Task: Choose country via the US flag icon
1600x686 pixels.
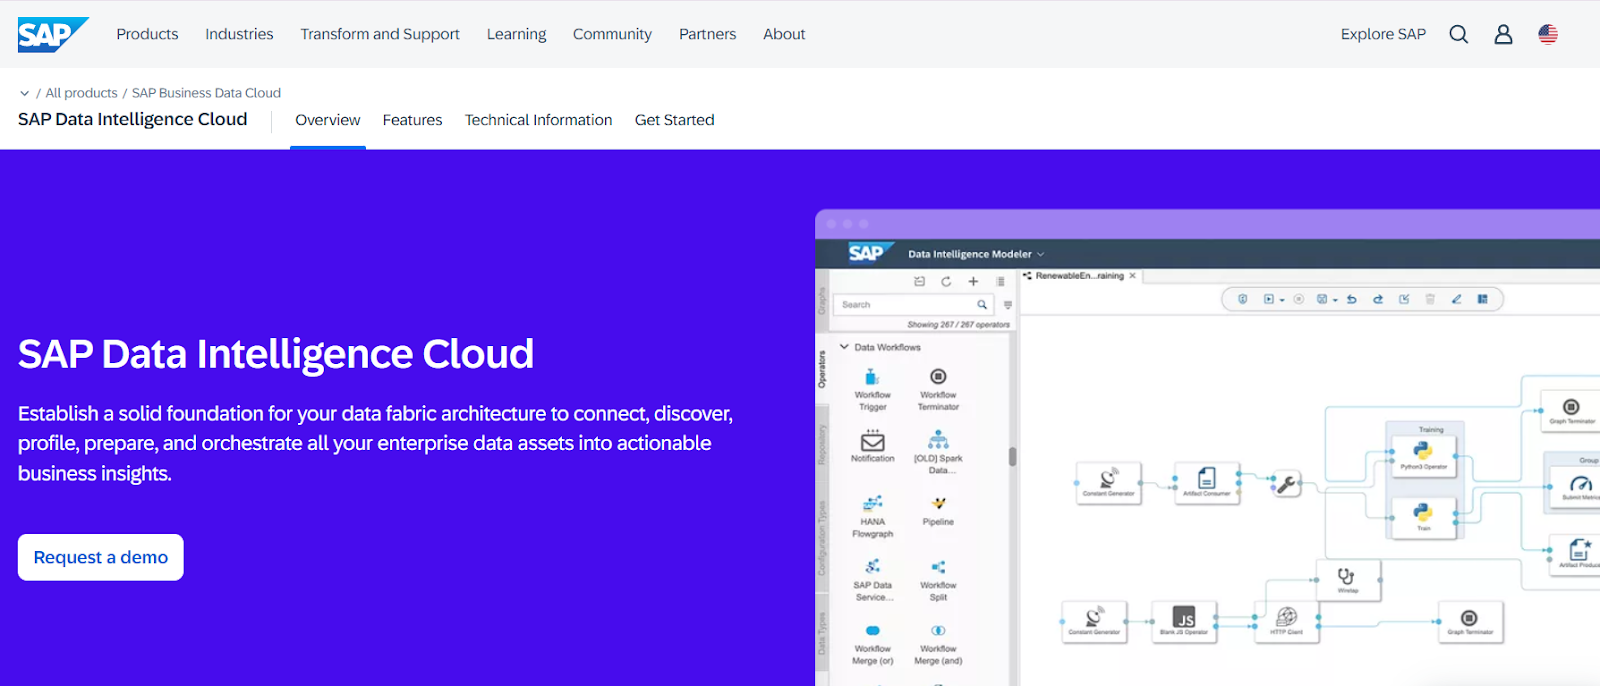Action: point(1548,34)
